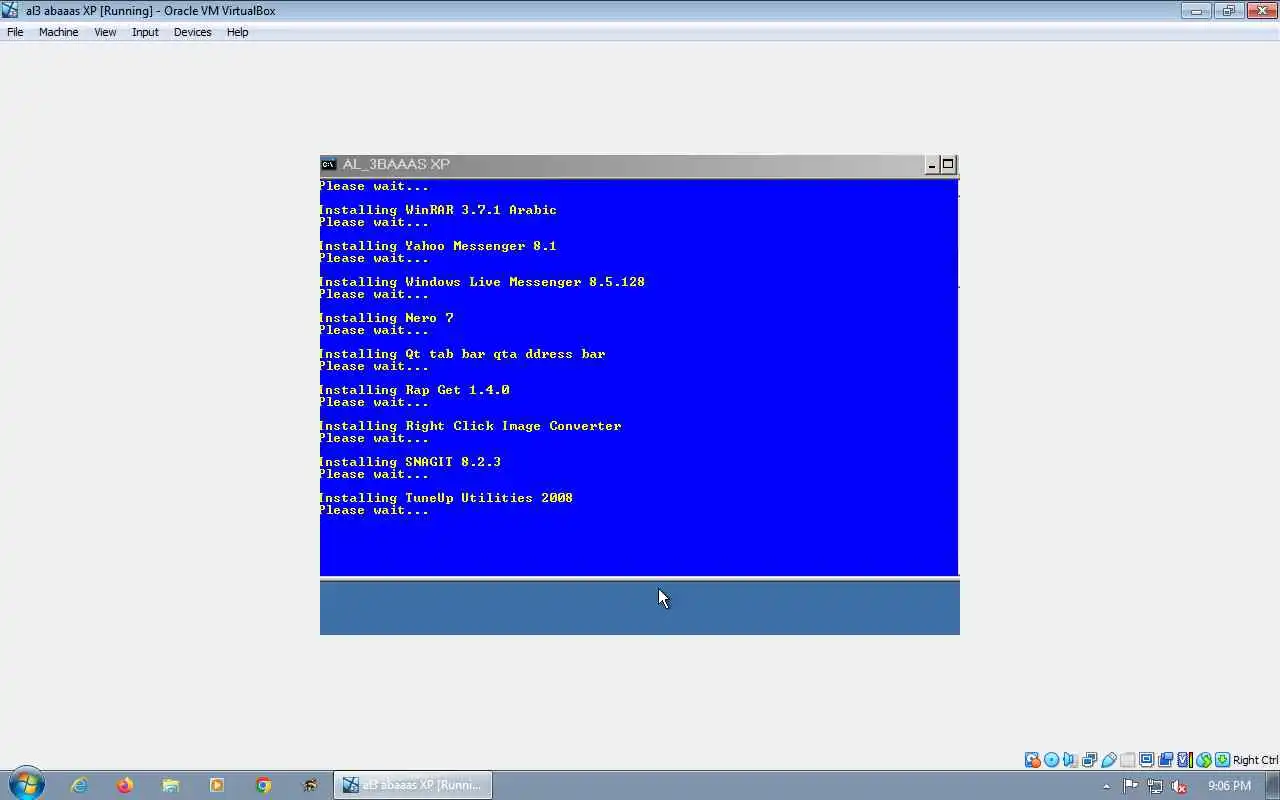Screen dimensions: 1280x800
Task: Open the Action Center flag icon
Action: 1131,786
